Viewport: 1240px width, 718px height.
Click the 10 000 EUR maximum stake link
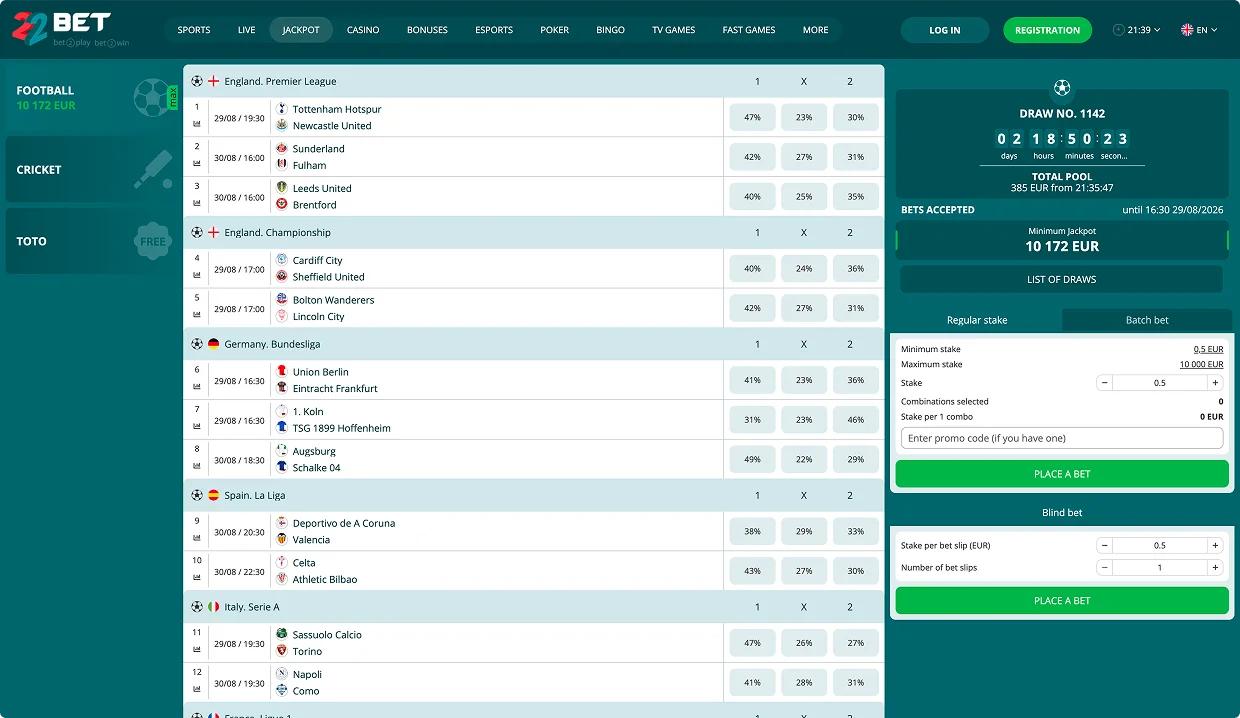tap(1201, 364)
